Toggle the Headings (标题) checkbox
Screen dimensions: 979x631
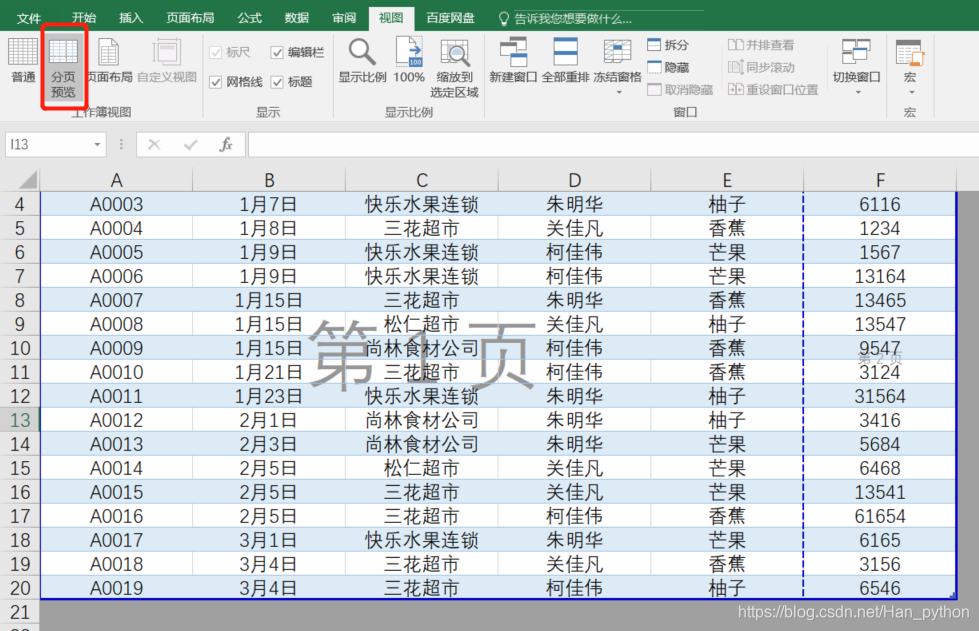coord(291,82)
